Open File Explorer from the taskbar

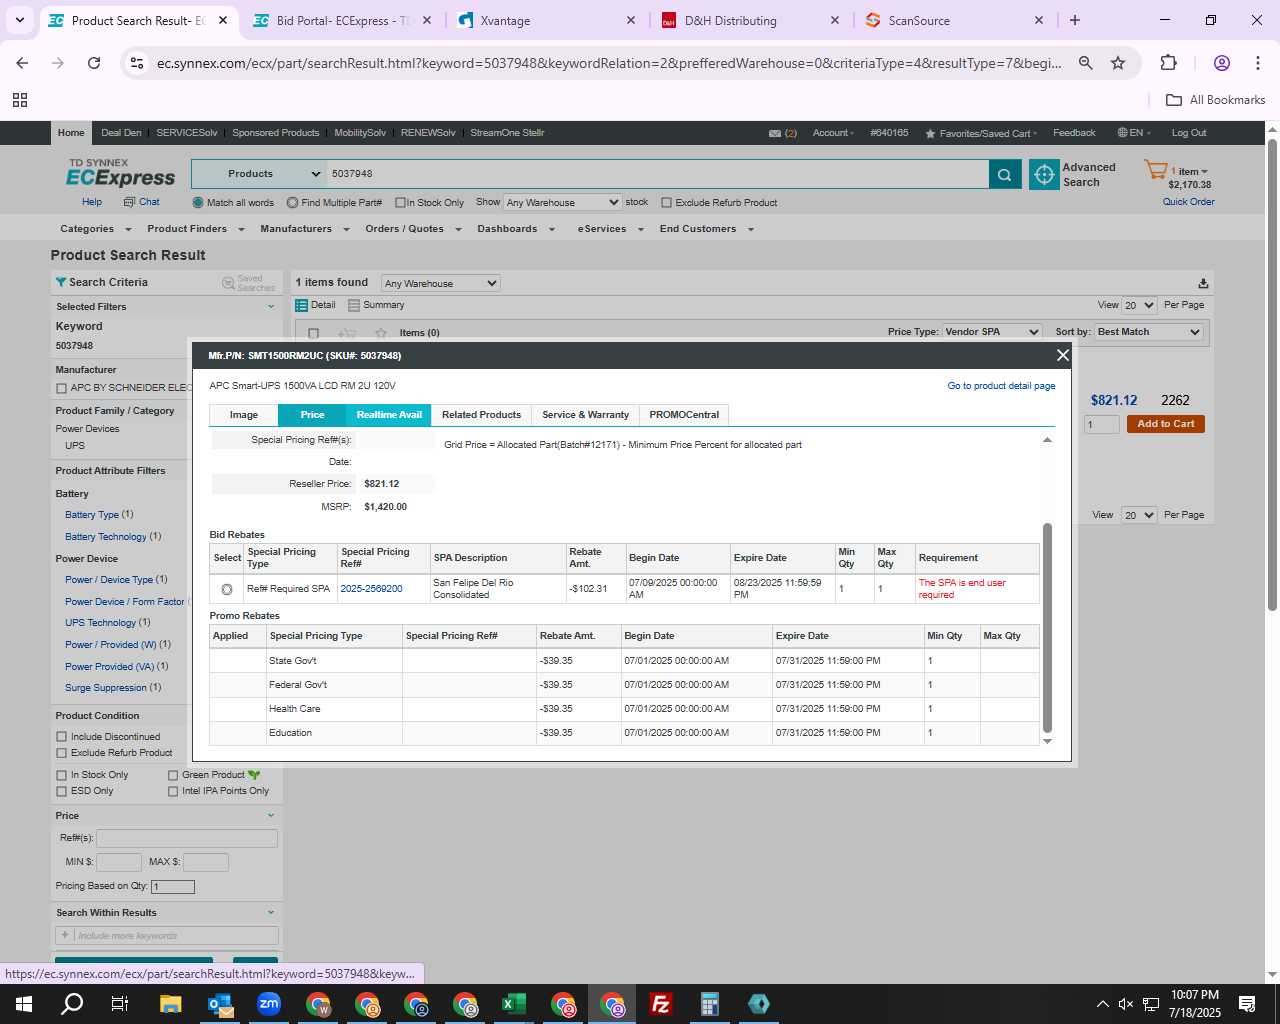coord(171,1004)
